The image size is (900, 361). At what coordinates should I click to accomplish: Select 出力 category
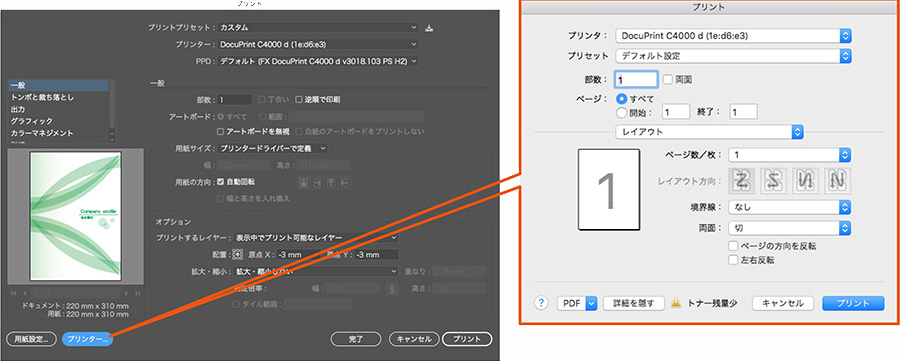click(58, 109)
